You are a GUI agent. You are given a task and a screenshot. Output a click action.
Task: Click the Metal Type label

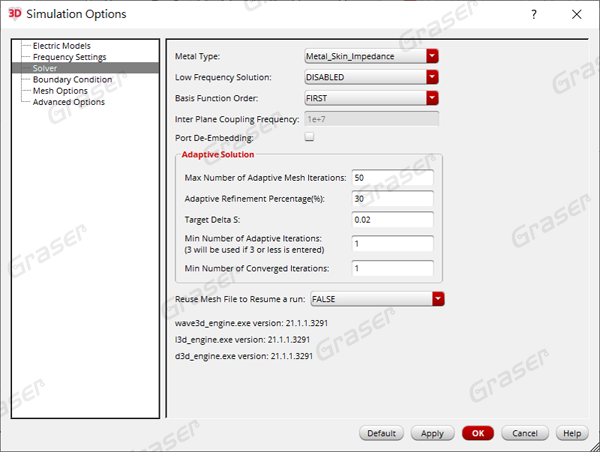point(197,56)
